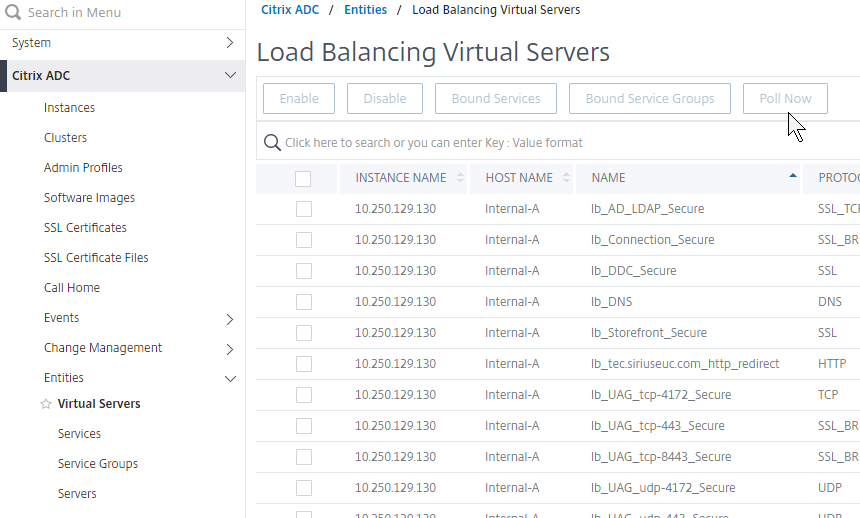Follow the Entities breadcrumb link

[x=365, y=10]
